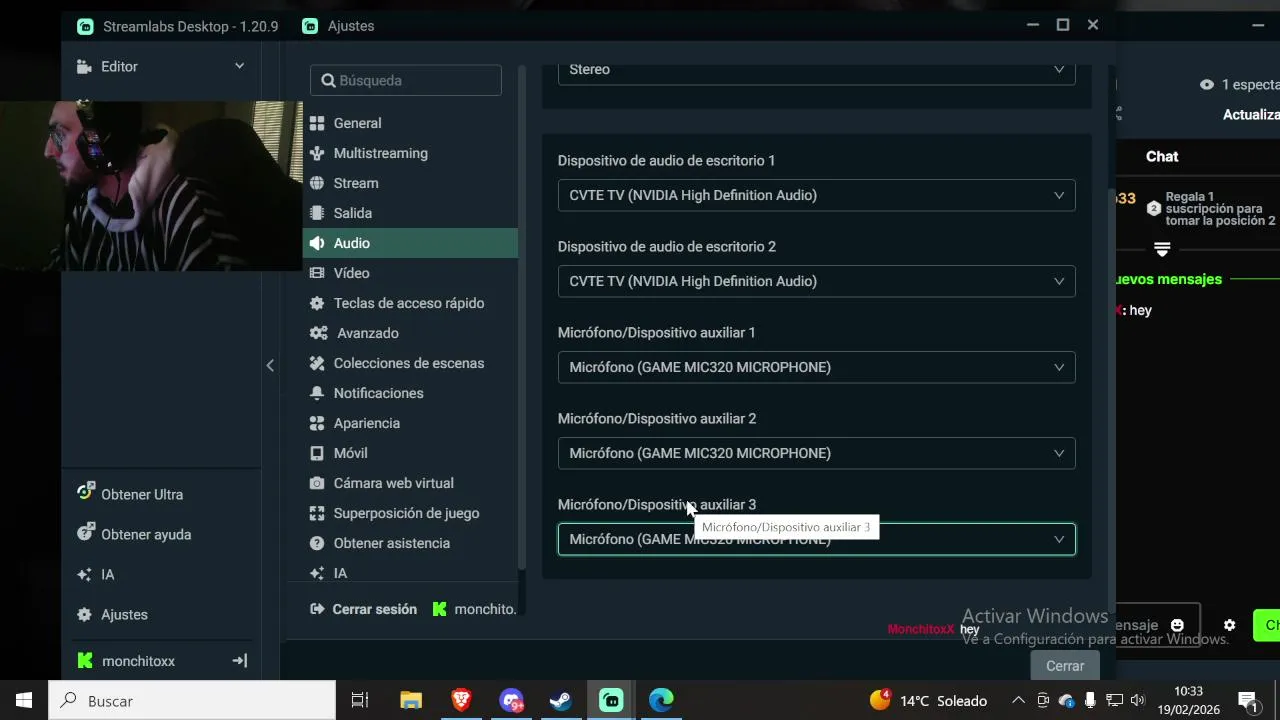Open Teclas de acceso rápido settings
Screen dimensions: 1280x720
point(410,303)
